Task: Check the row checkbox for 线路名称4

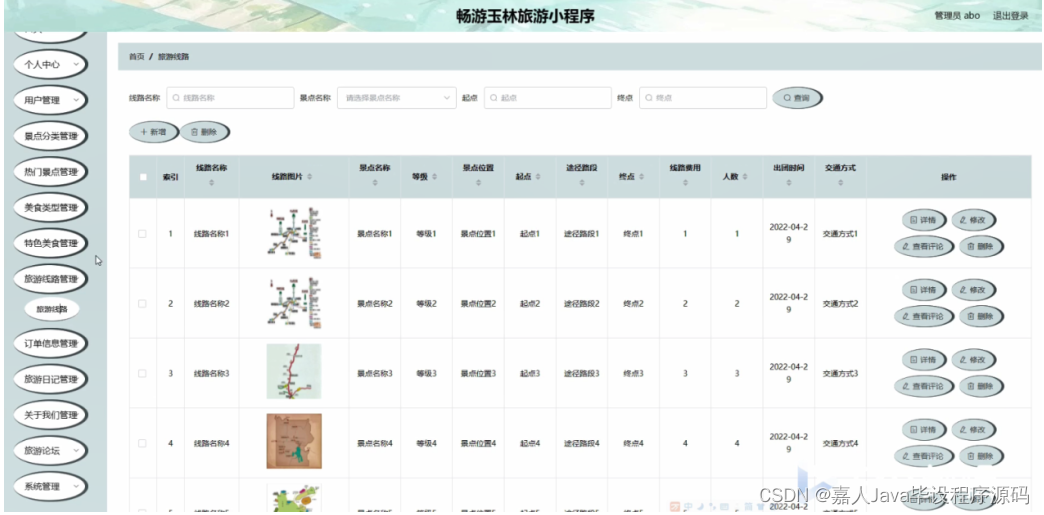Action: (142, 443)
